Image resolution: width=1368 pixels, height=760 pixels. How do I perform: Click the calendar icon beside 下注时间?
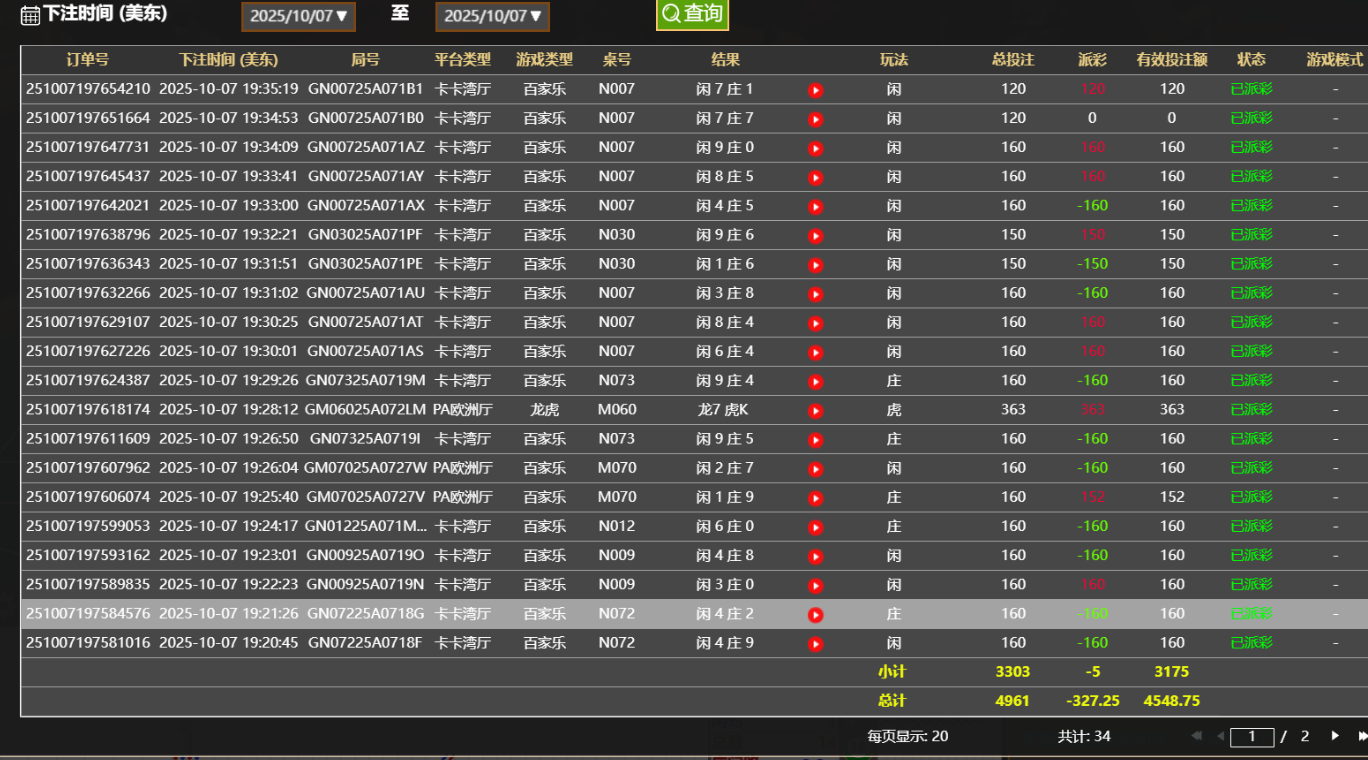[x=30, y=15]
